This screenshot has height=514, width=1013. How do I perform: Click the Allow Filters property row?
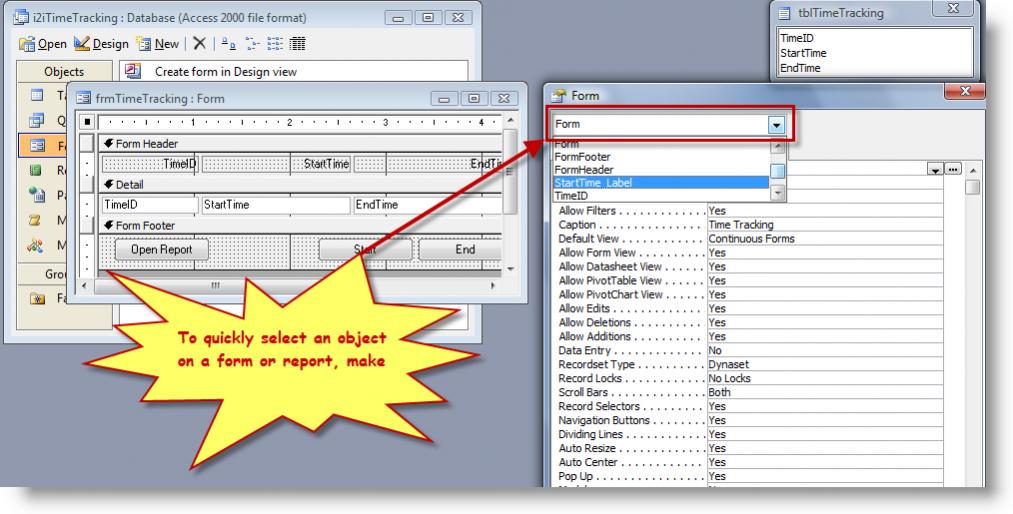click(749, 211)
